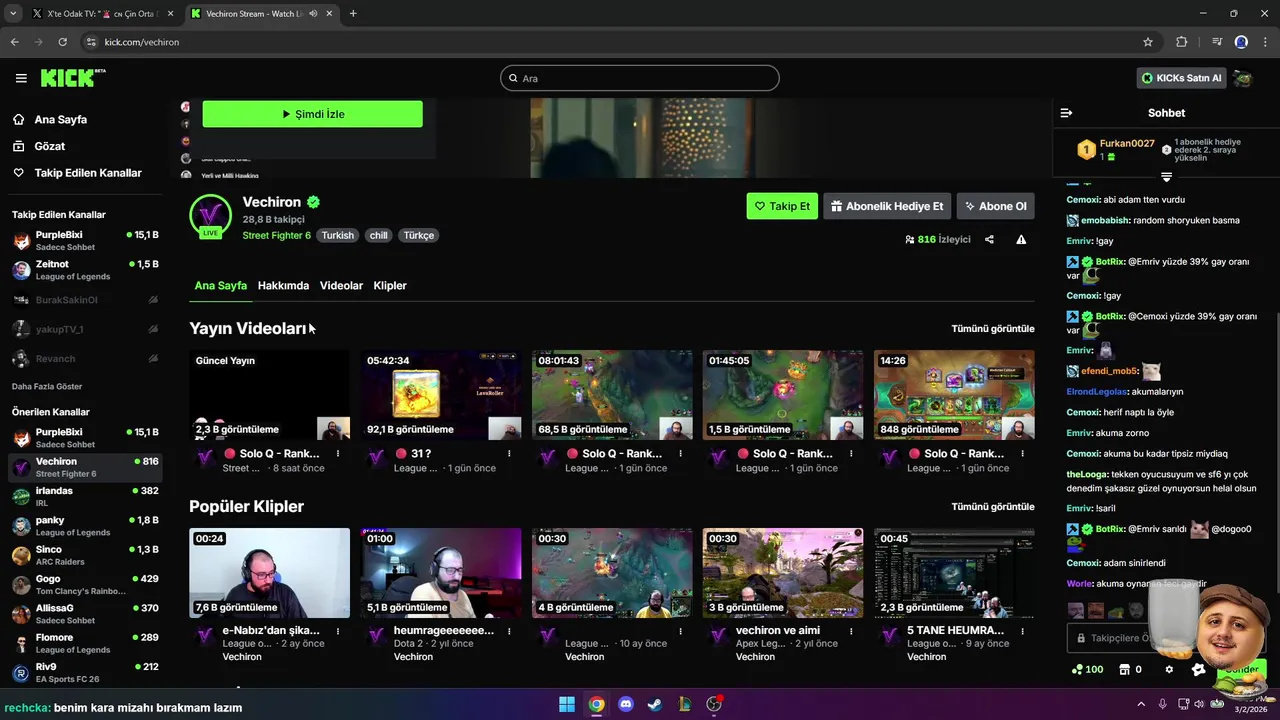
Task: Focus the Ara search field
Action: (x=640, y=78)
